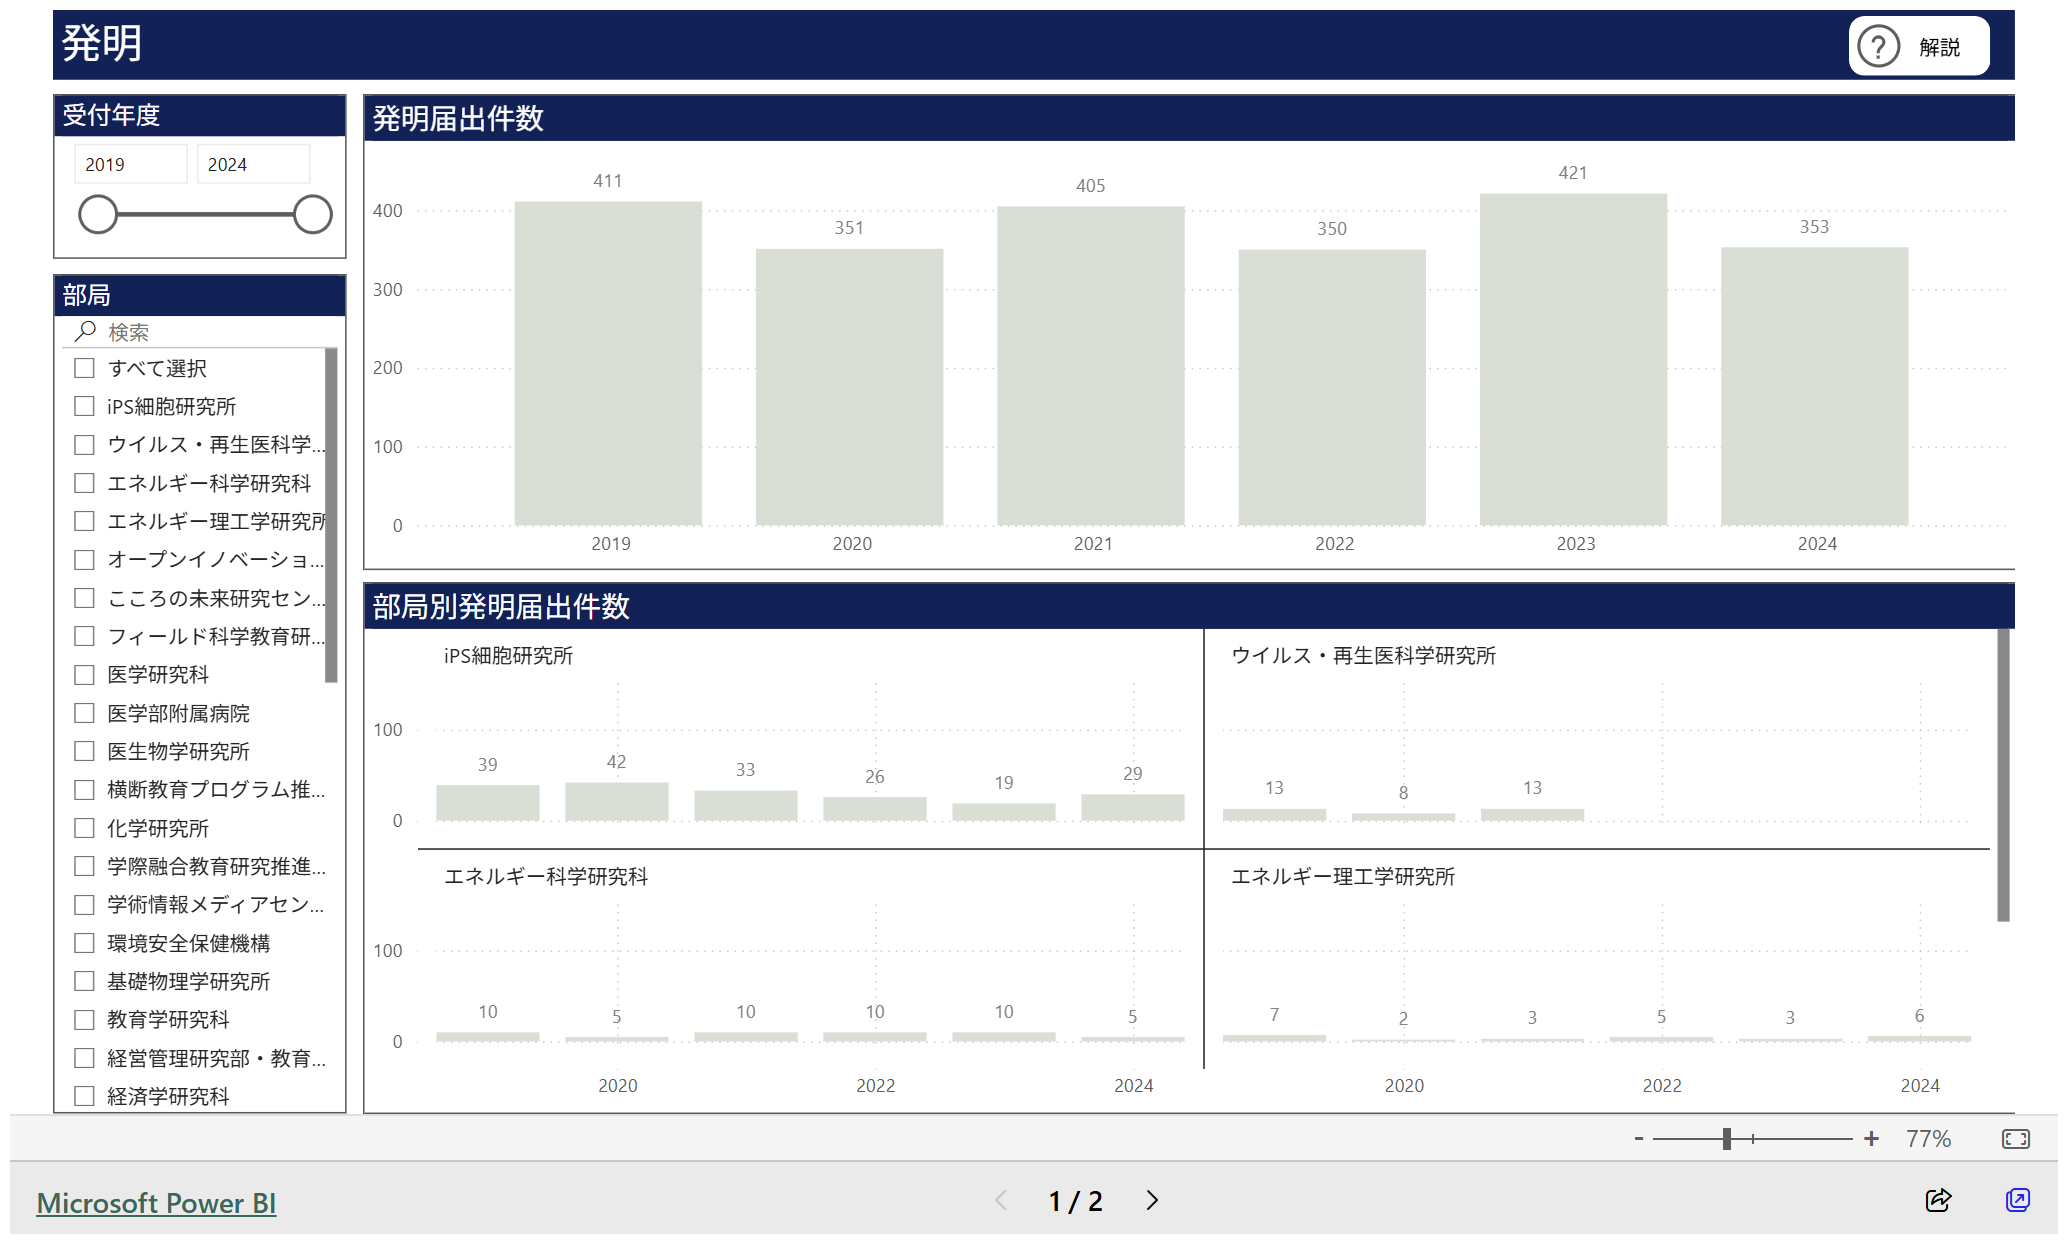Click the 2024 end year field
Screen dimensions: 2070x1245
tap(253, 165)
